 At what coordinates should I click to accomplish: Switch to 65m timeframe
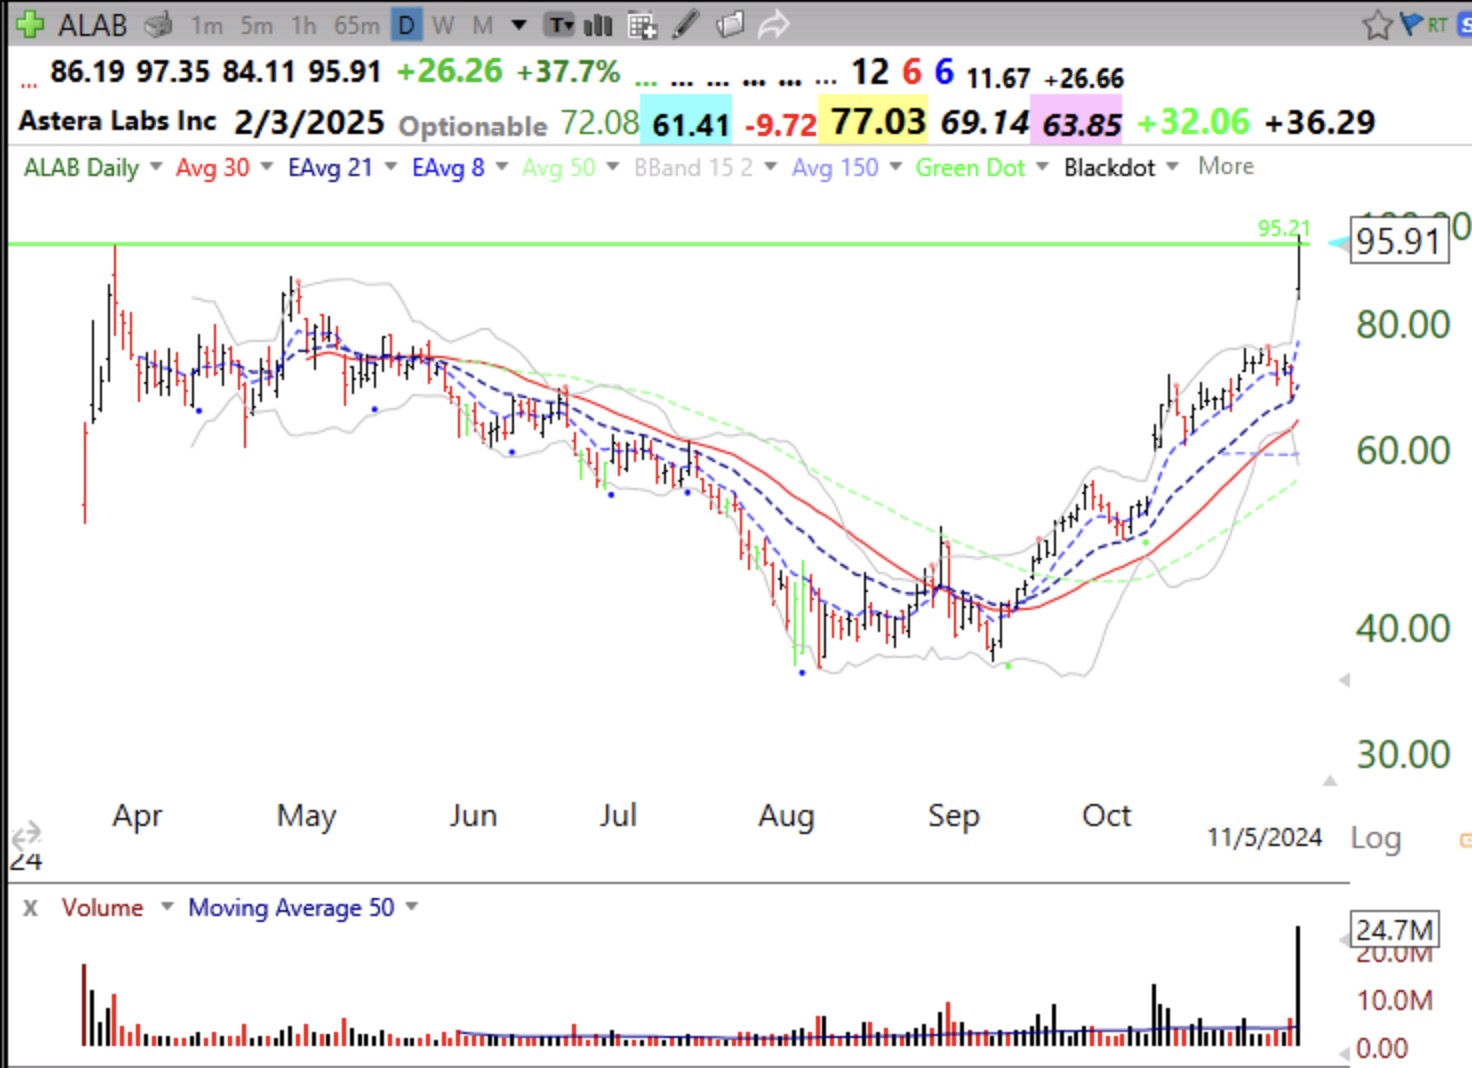(x=356, y=25)
